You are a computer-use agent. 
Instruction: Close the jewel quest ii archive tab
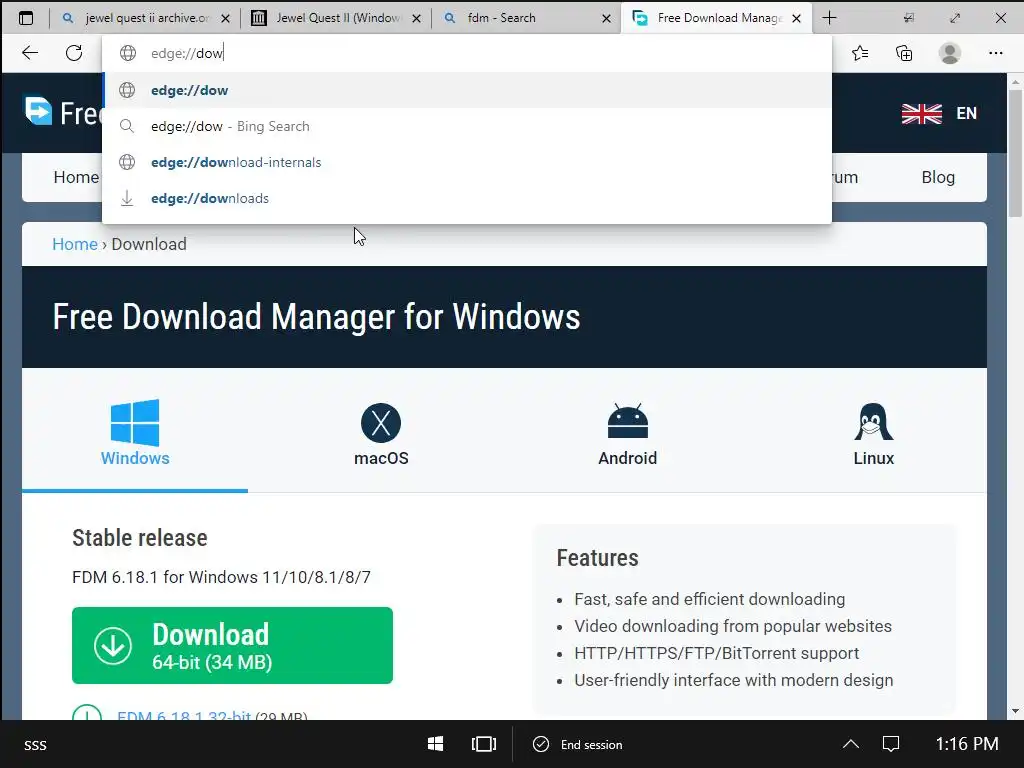pyautogui.click(x=225, y=18)
